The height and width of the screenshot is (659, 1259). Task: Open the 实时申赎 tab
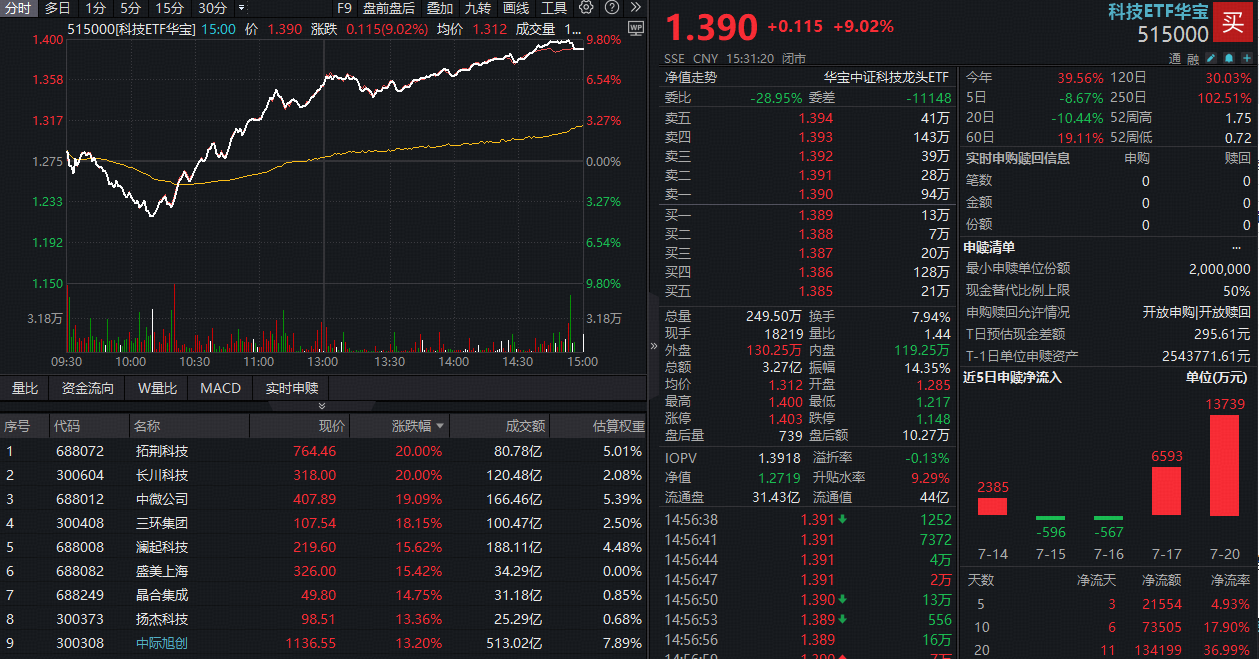291,388
